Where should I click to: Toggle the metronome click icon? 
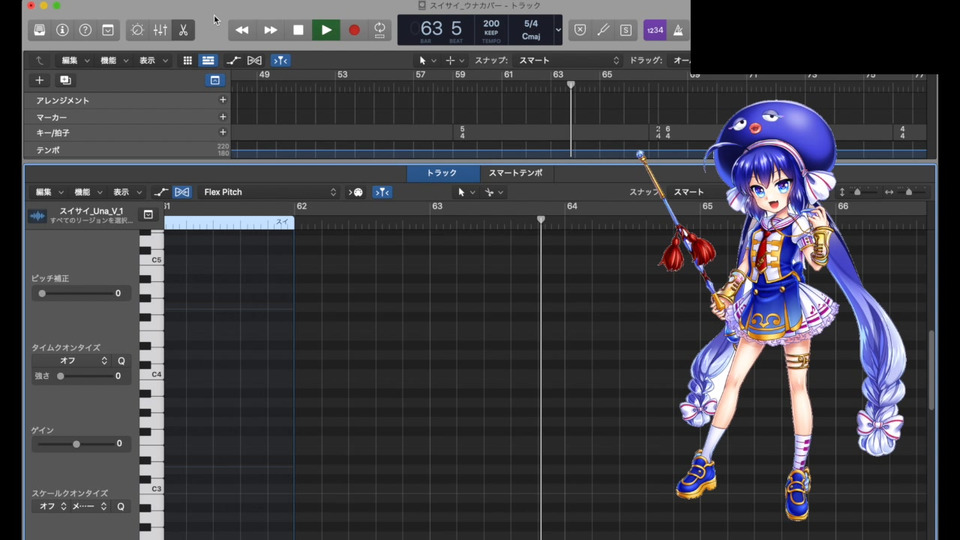(679, 30)
